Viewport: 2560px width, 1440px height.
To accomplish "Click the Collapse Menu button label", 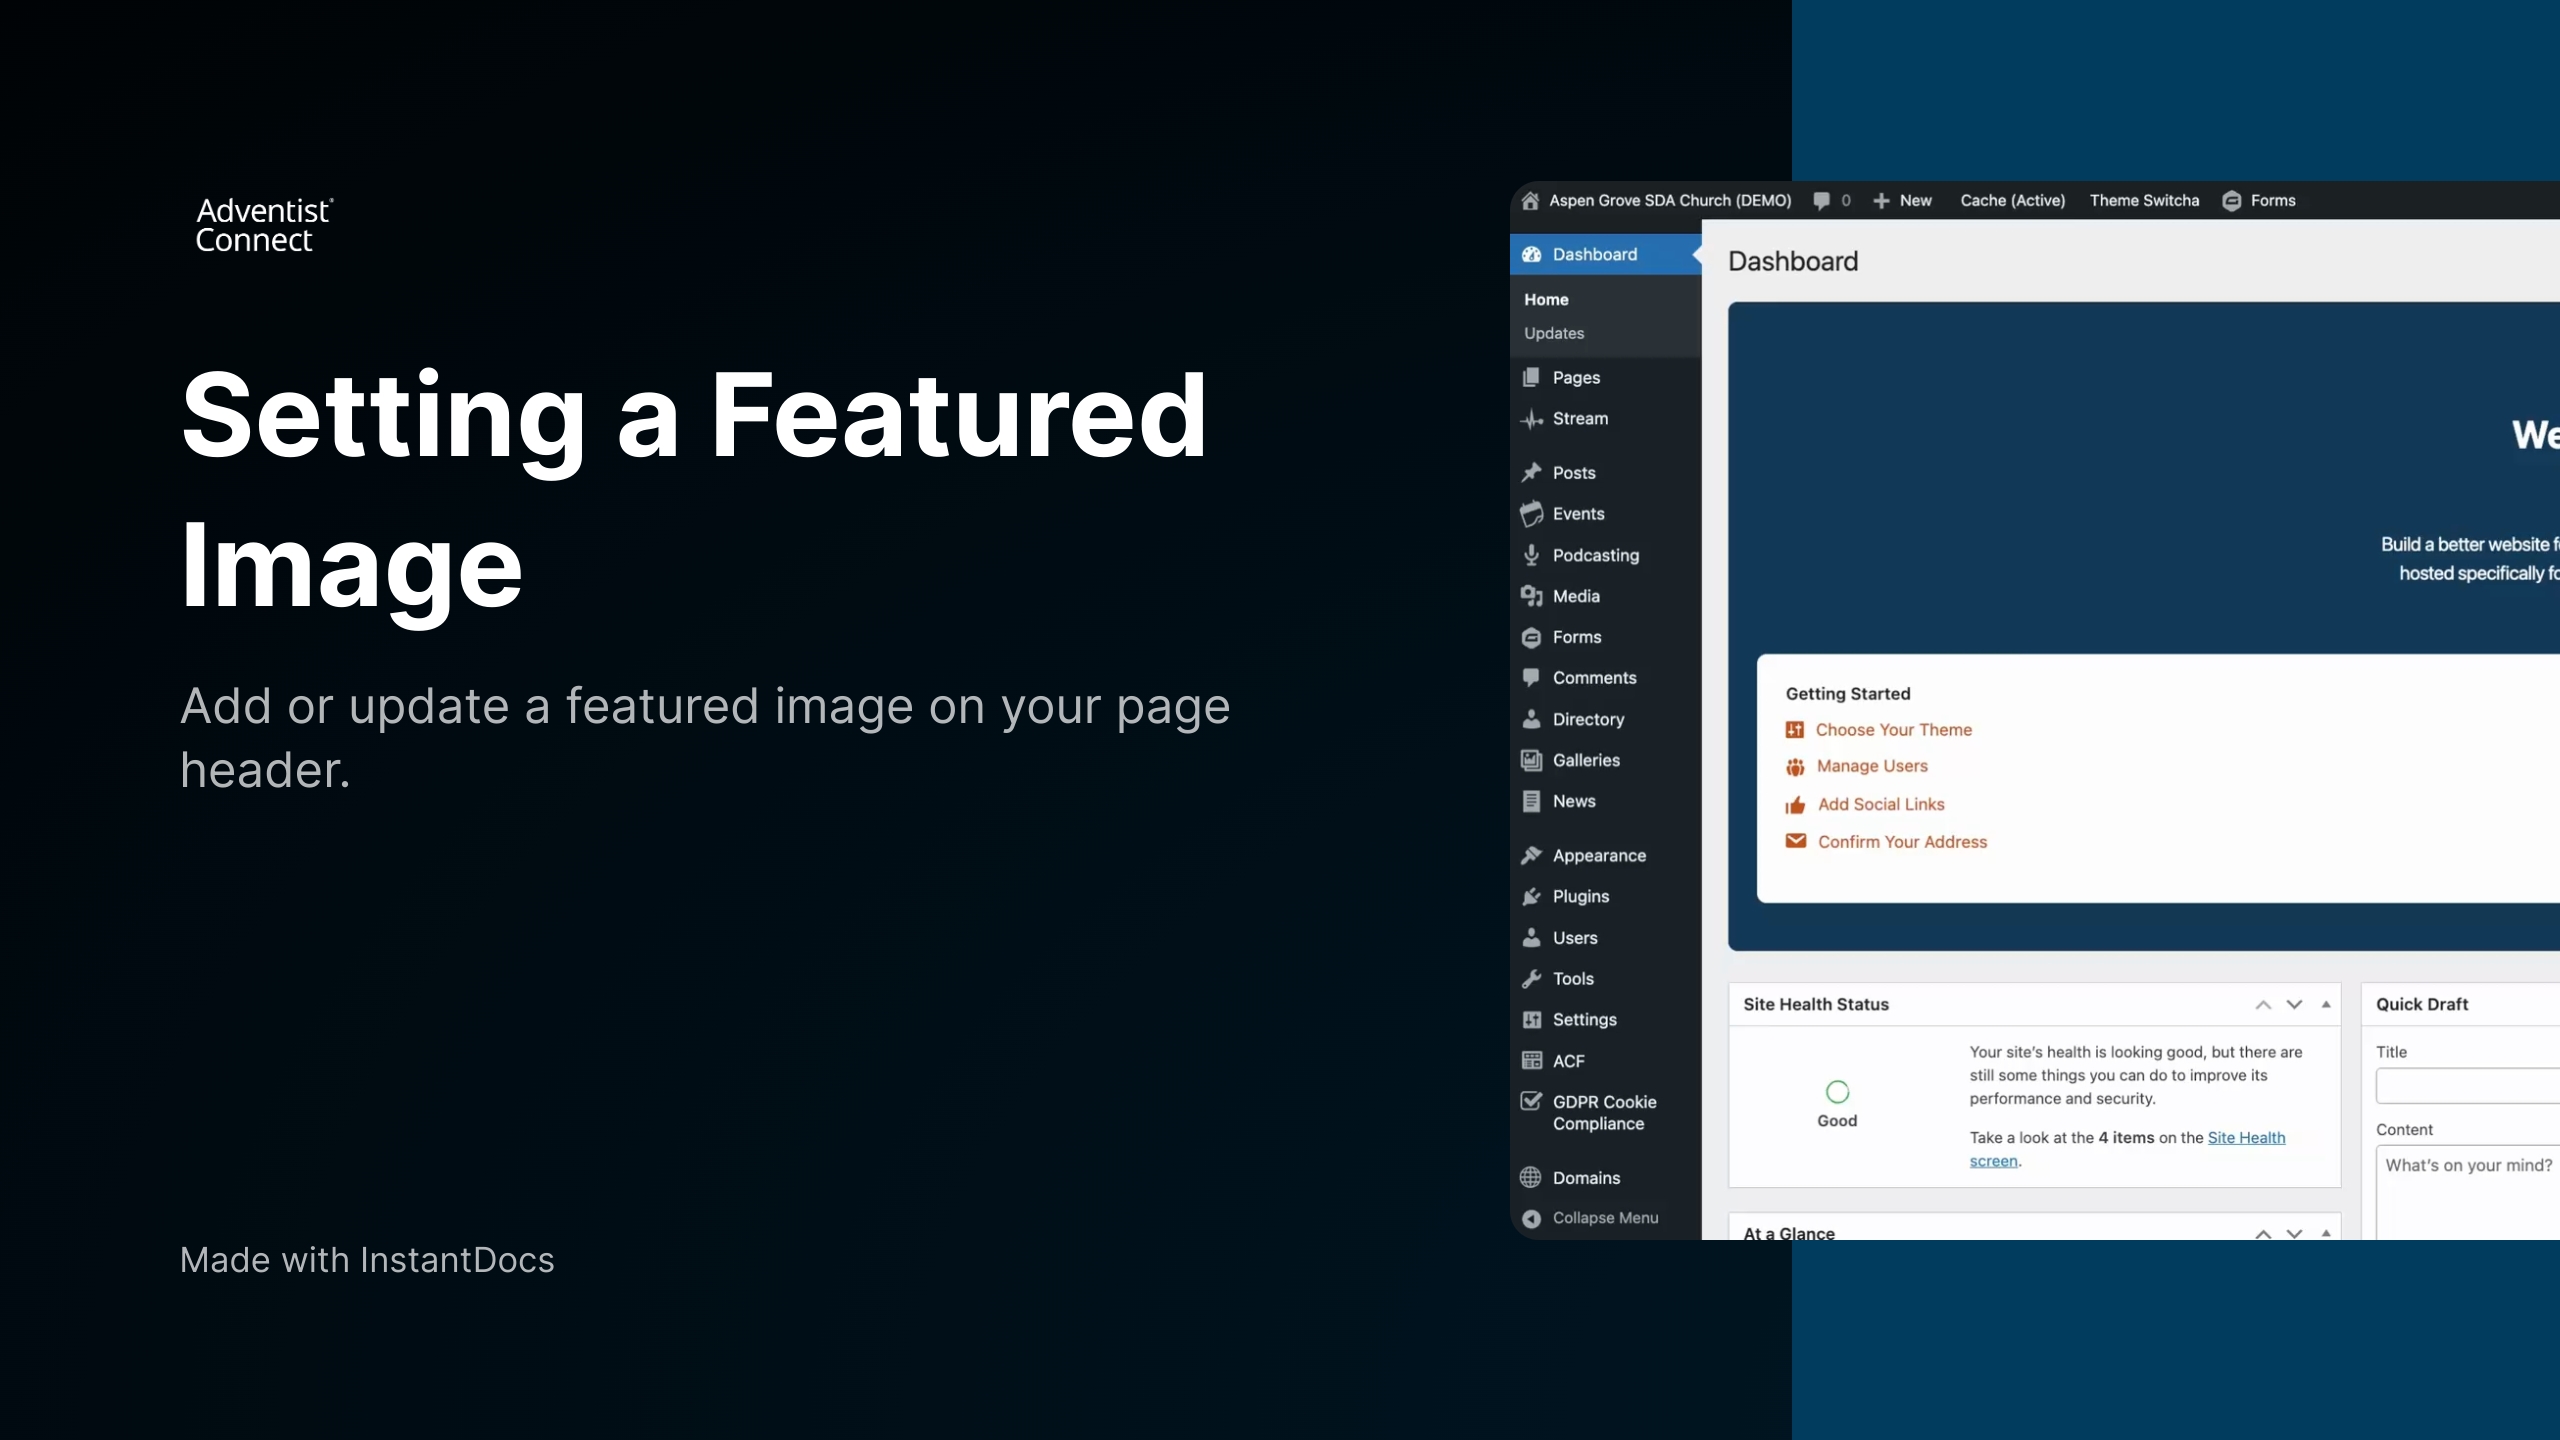I will click(1605, 1218).
